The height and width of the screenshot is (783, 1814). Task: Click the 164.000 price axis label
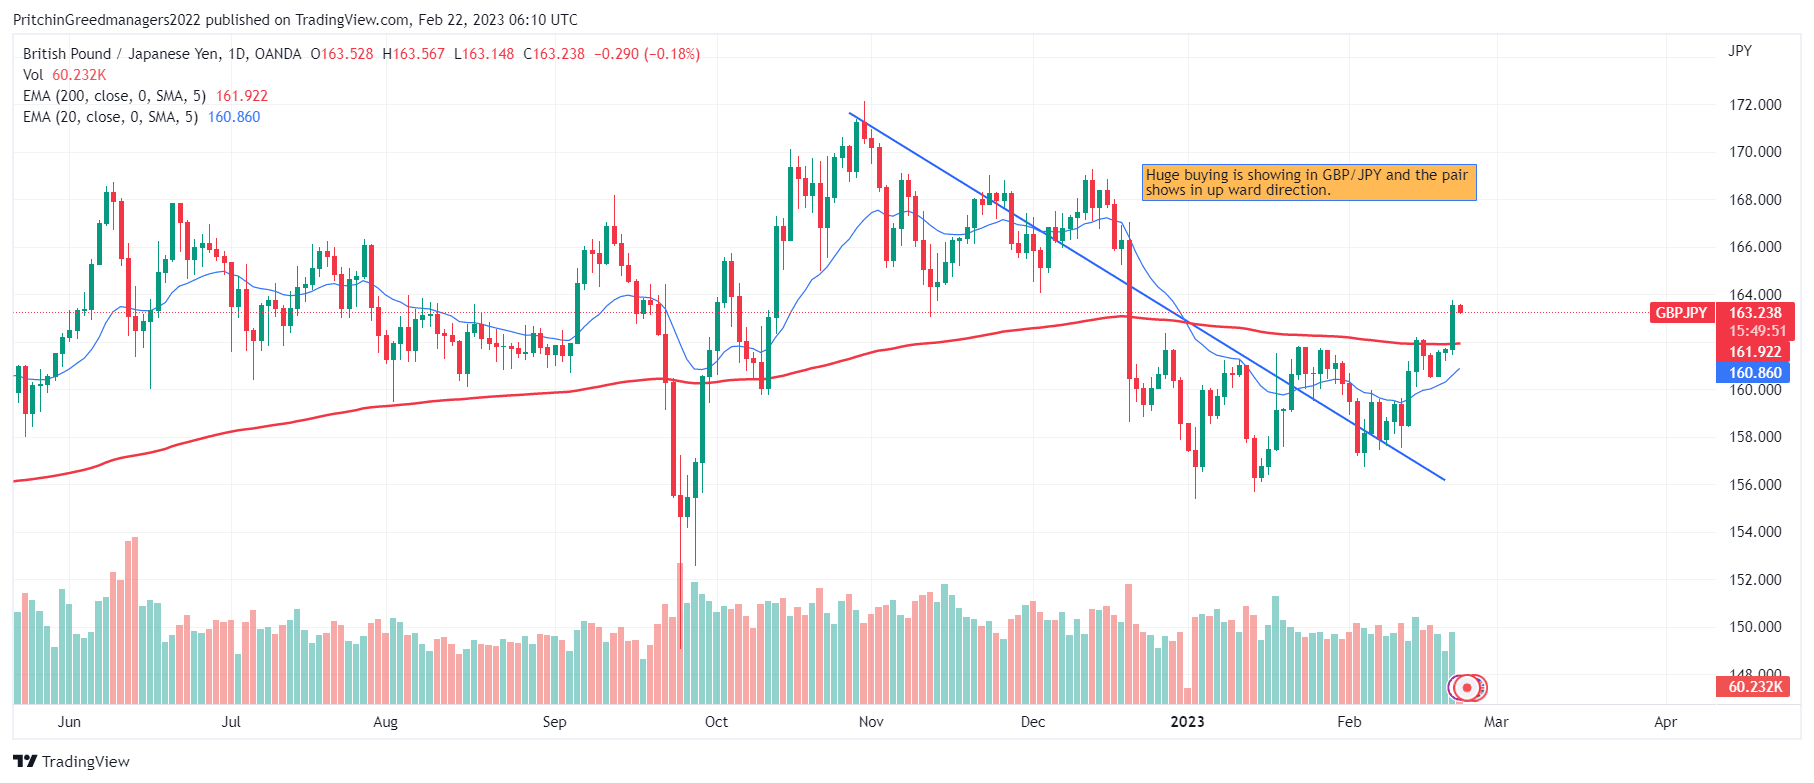[1755, 295]
